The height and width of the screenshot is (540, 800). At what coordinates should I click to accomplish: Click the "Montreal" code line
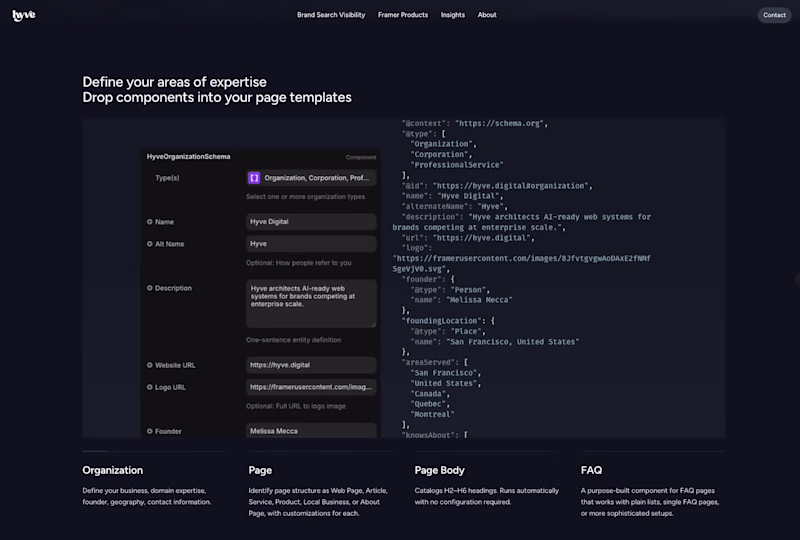click(x=432, y=414)
